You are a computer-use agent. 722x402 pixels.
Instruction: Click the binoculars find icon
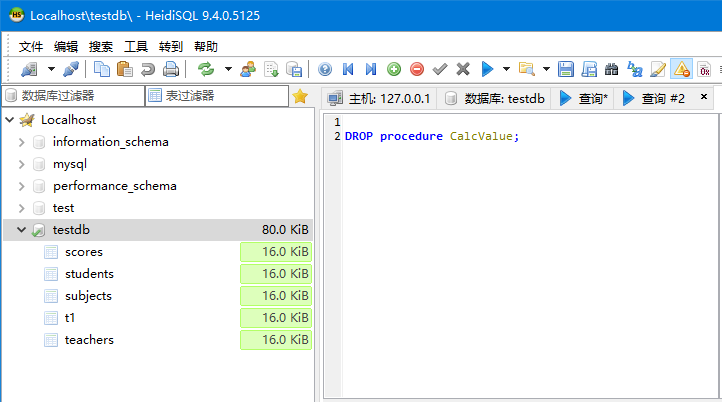point(611,70)
